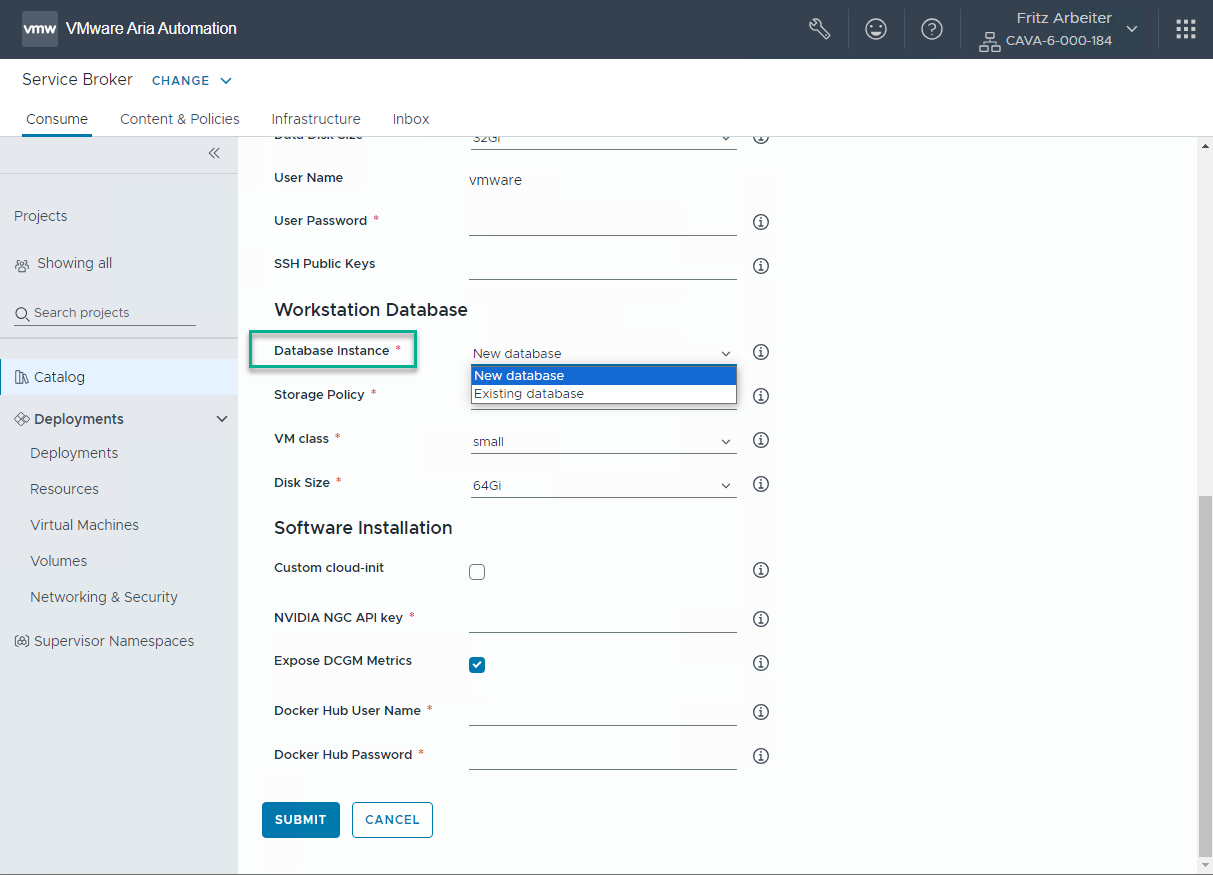Click the Showing all people icon
The image size is (1213, 875).
point(22,265)
